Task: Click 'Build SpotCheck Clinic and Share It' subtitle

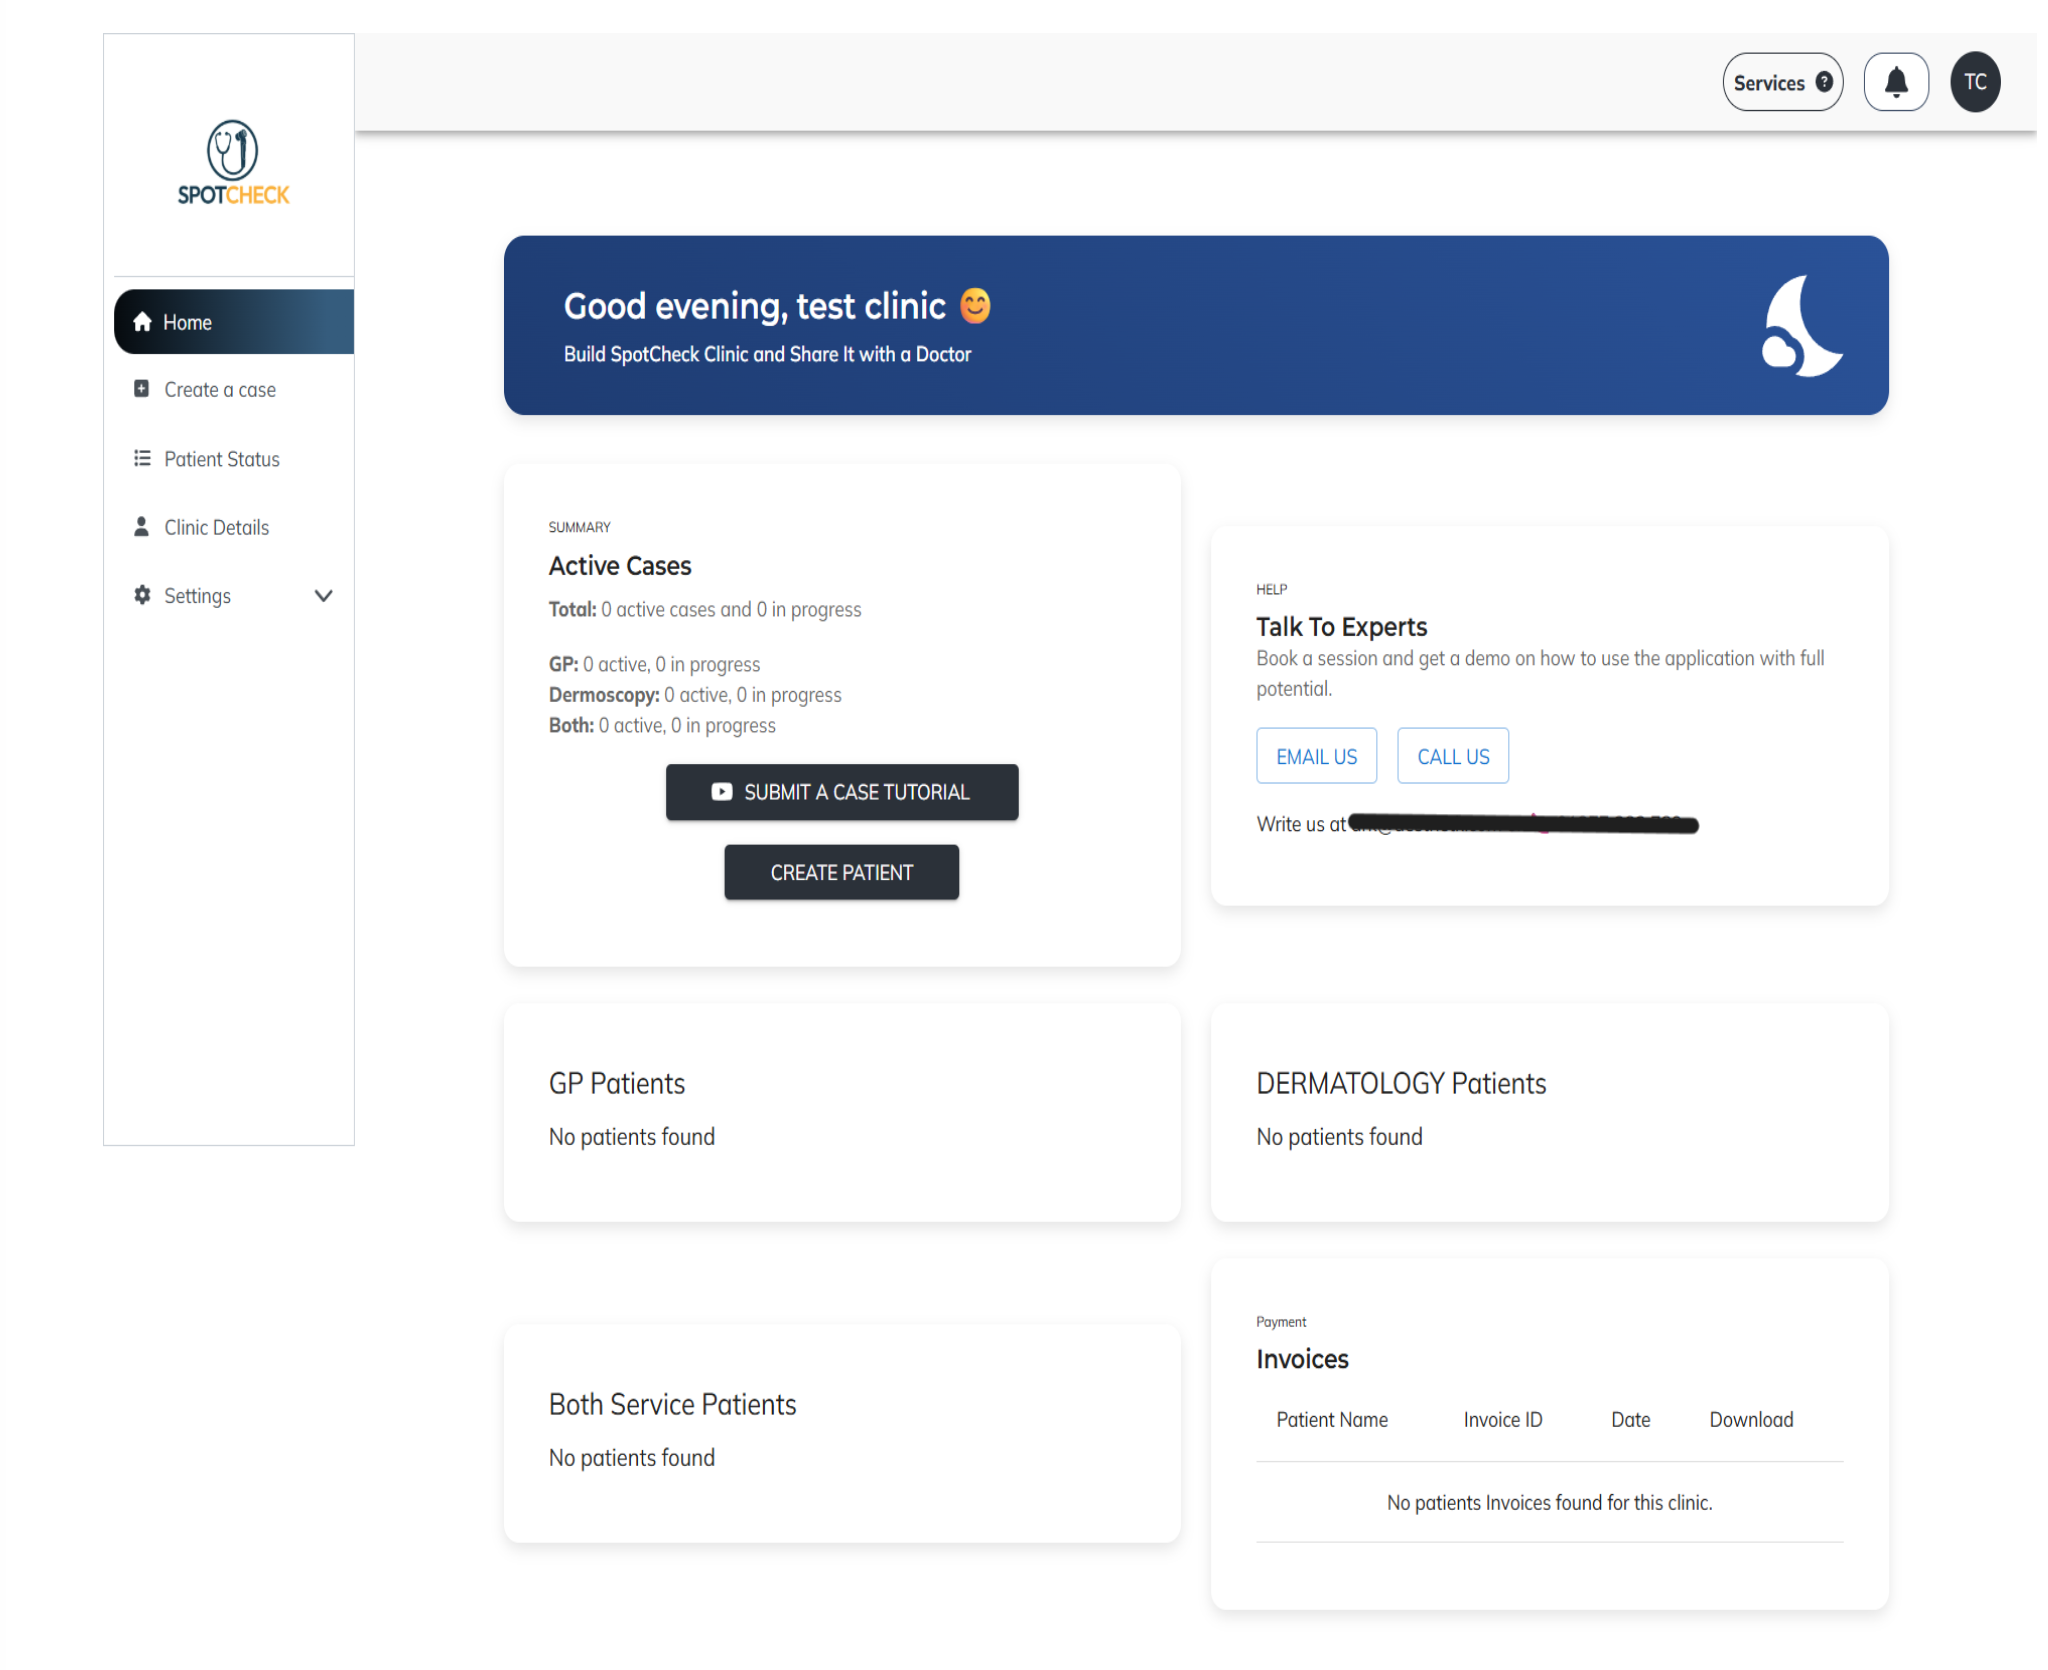Action: coord(767,354)
